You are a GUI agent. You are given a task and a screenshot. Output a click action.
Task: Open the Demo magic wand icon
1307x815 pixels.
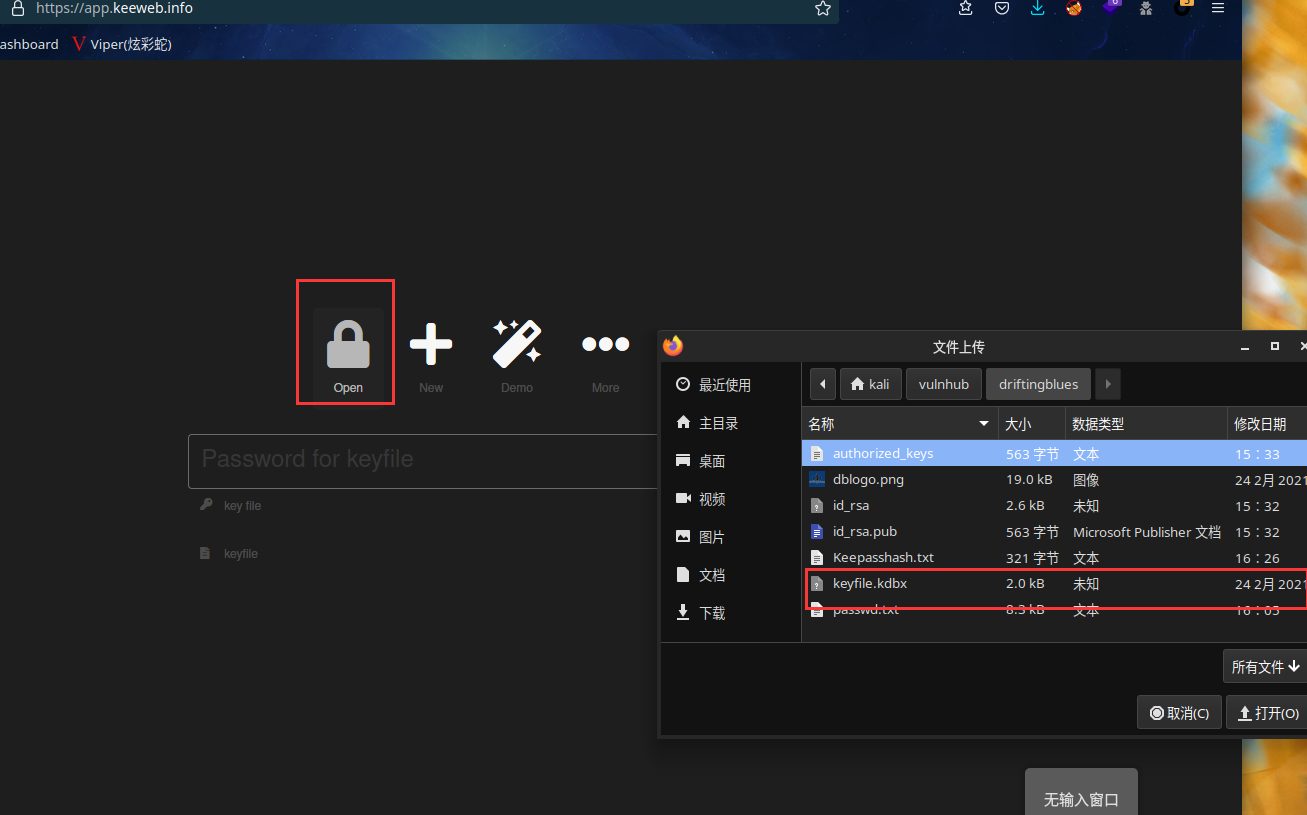517,343
